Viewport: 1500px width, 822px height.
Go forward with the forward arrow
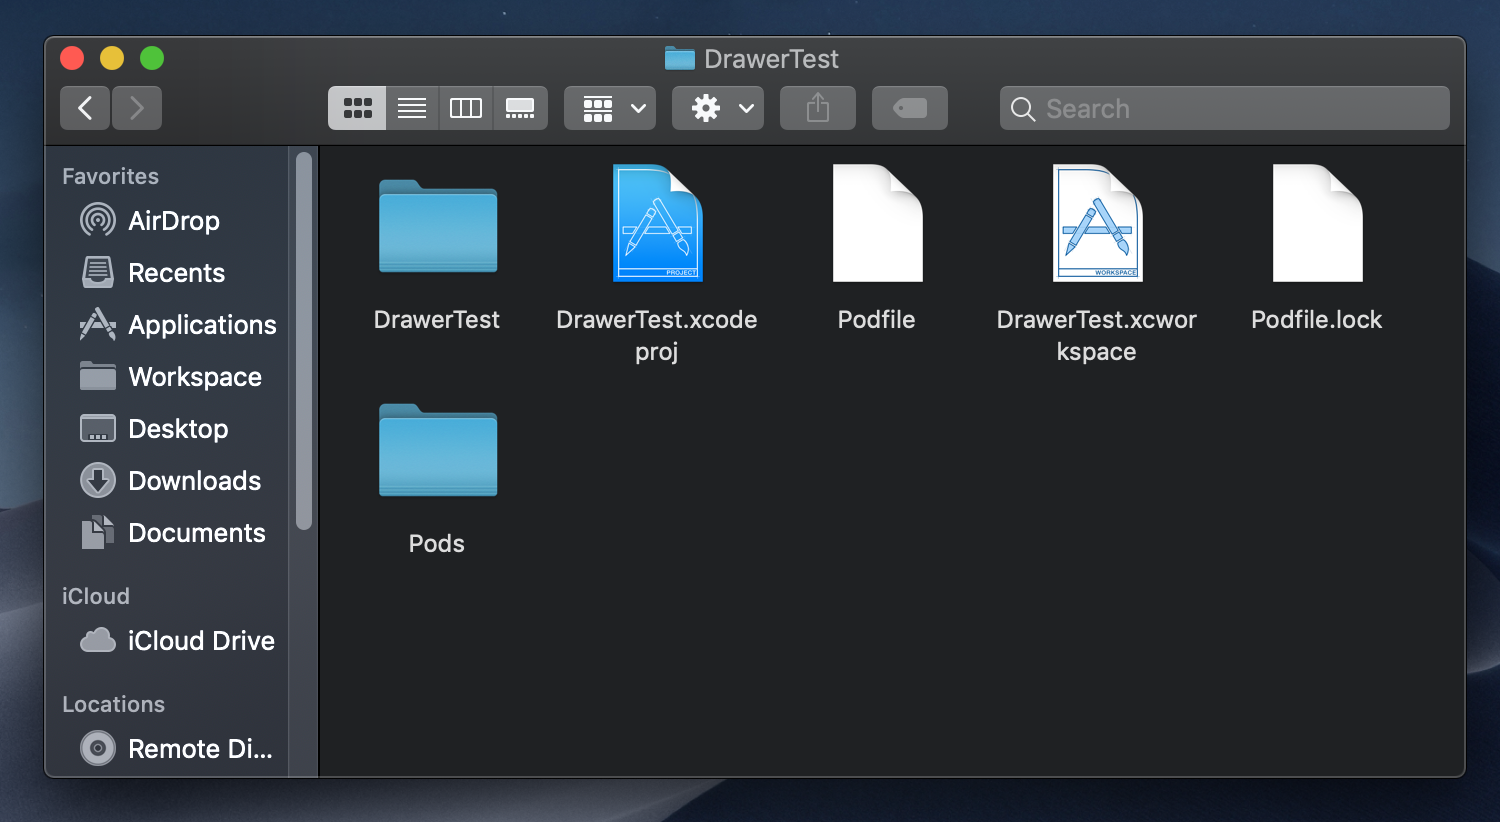point(137,108)
